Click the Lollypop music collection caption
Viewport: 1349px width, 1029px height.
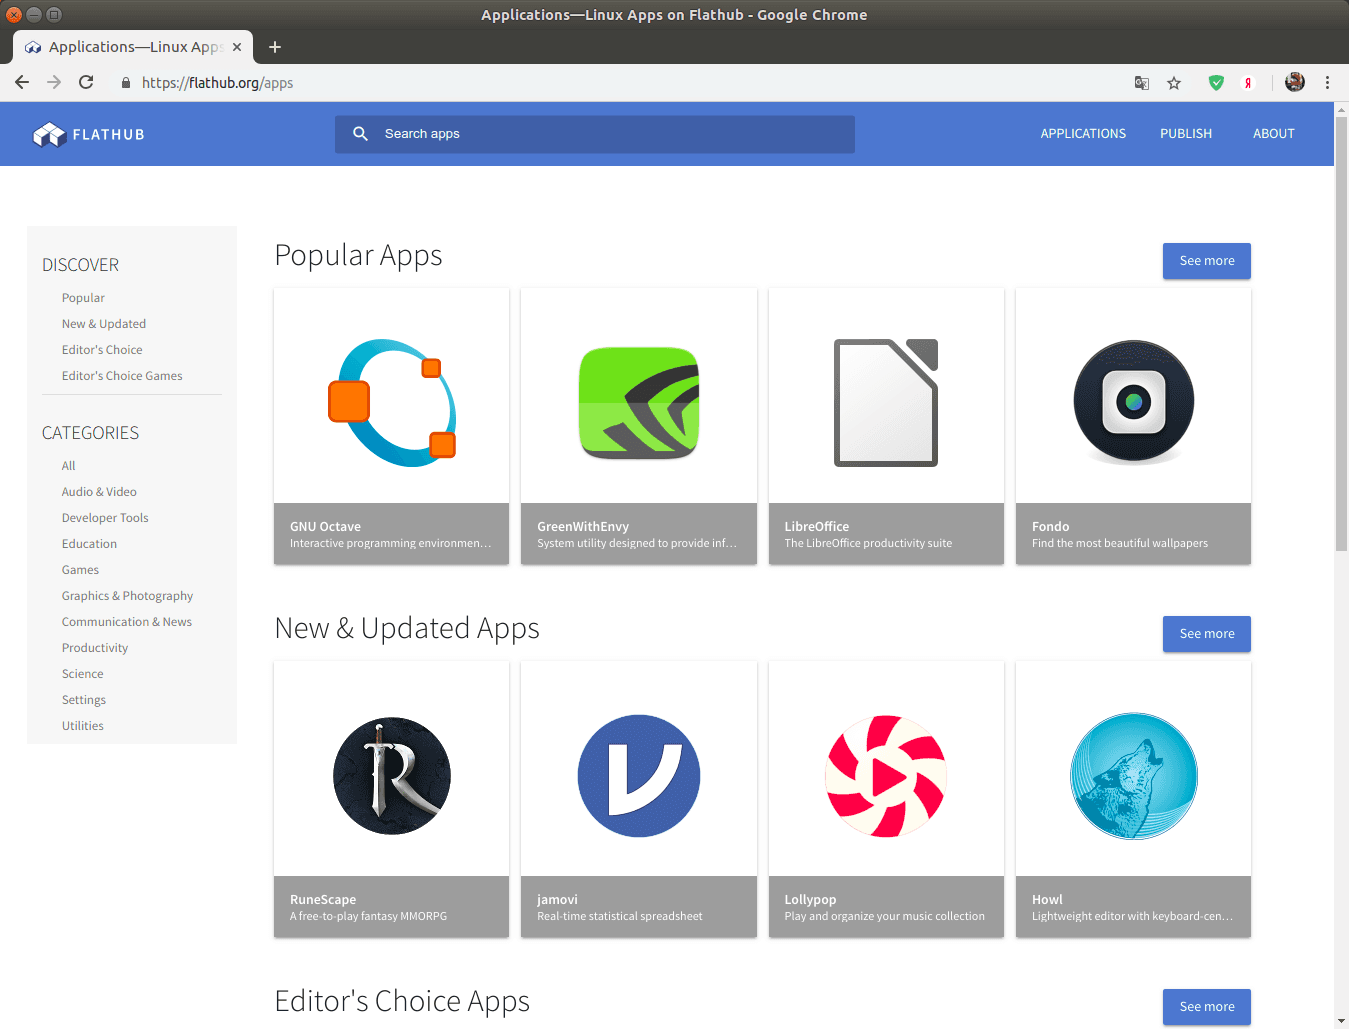point(886,907)
